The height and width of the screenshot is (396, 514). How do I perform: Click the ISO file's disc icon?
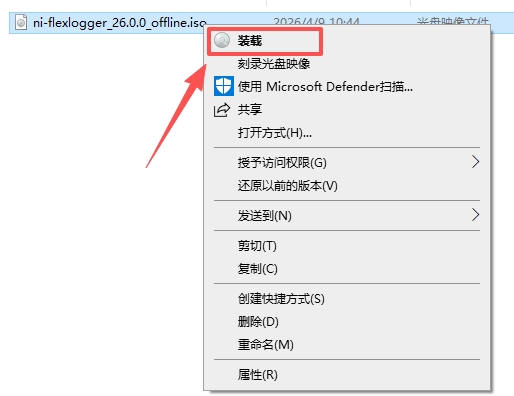point(21,23)
